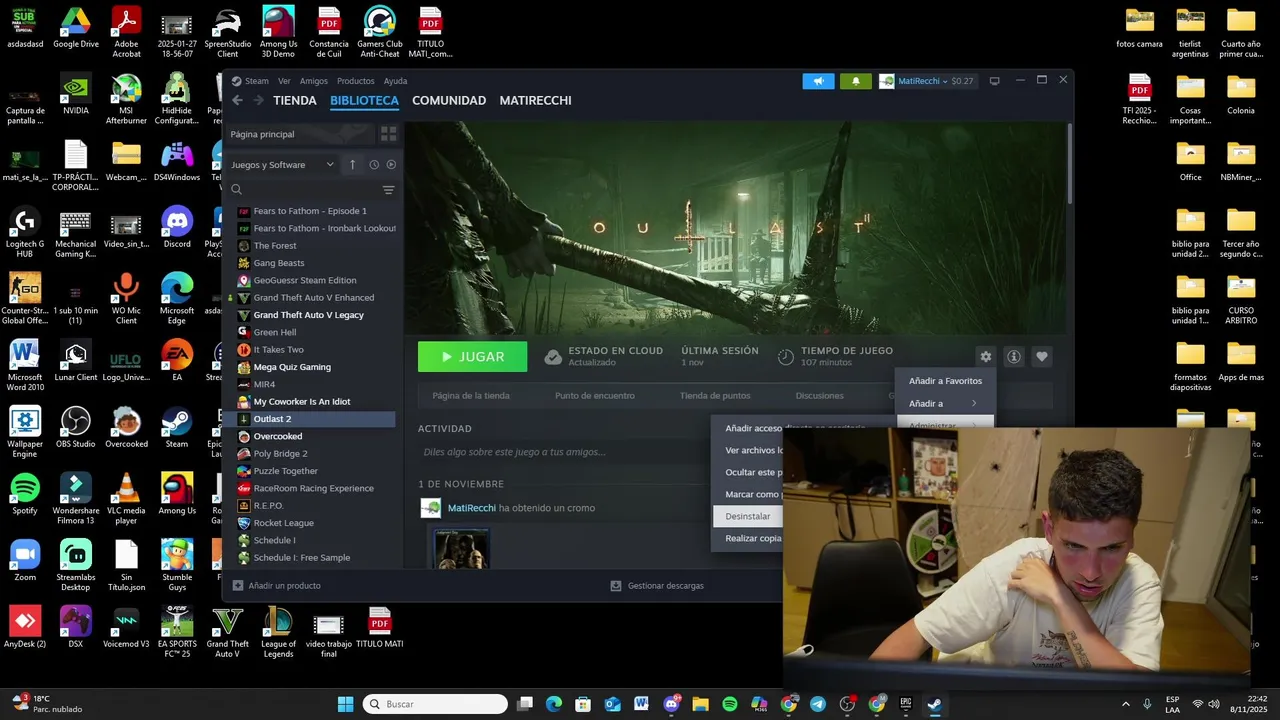1280x720 pixels.
Task: Click the library search magnifier icon
Action: click(x=237, y=189)
